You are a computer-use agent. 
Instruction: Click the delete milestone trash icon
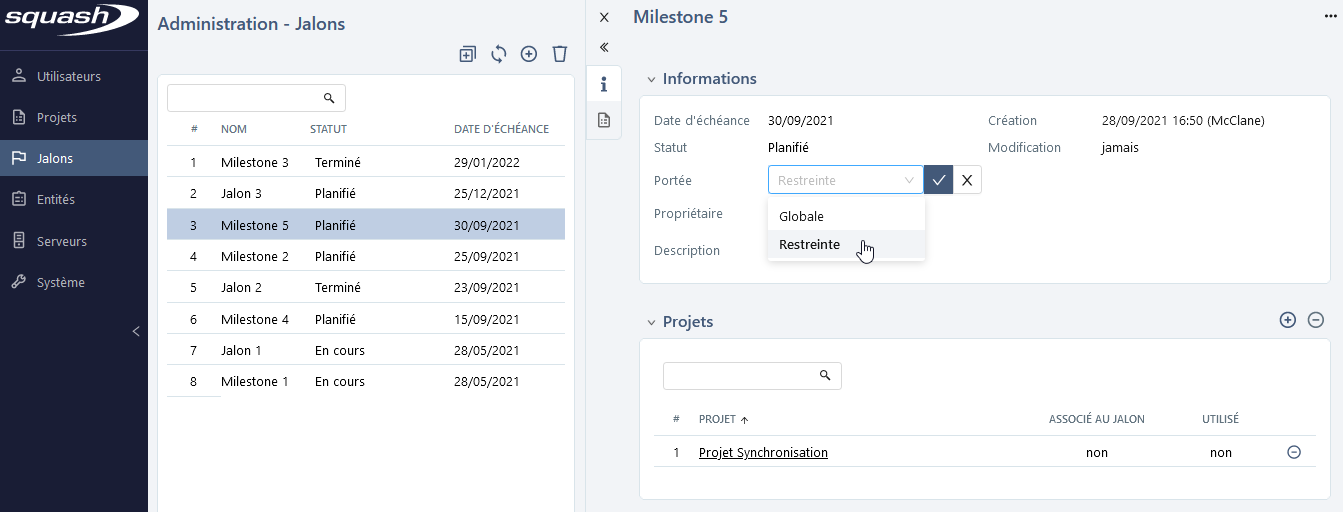point(560,54)
